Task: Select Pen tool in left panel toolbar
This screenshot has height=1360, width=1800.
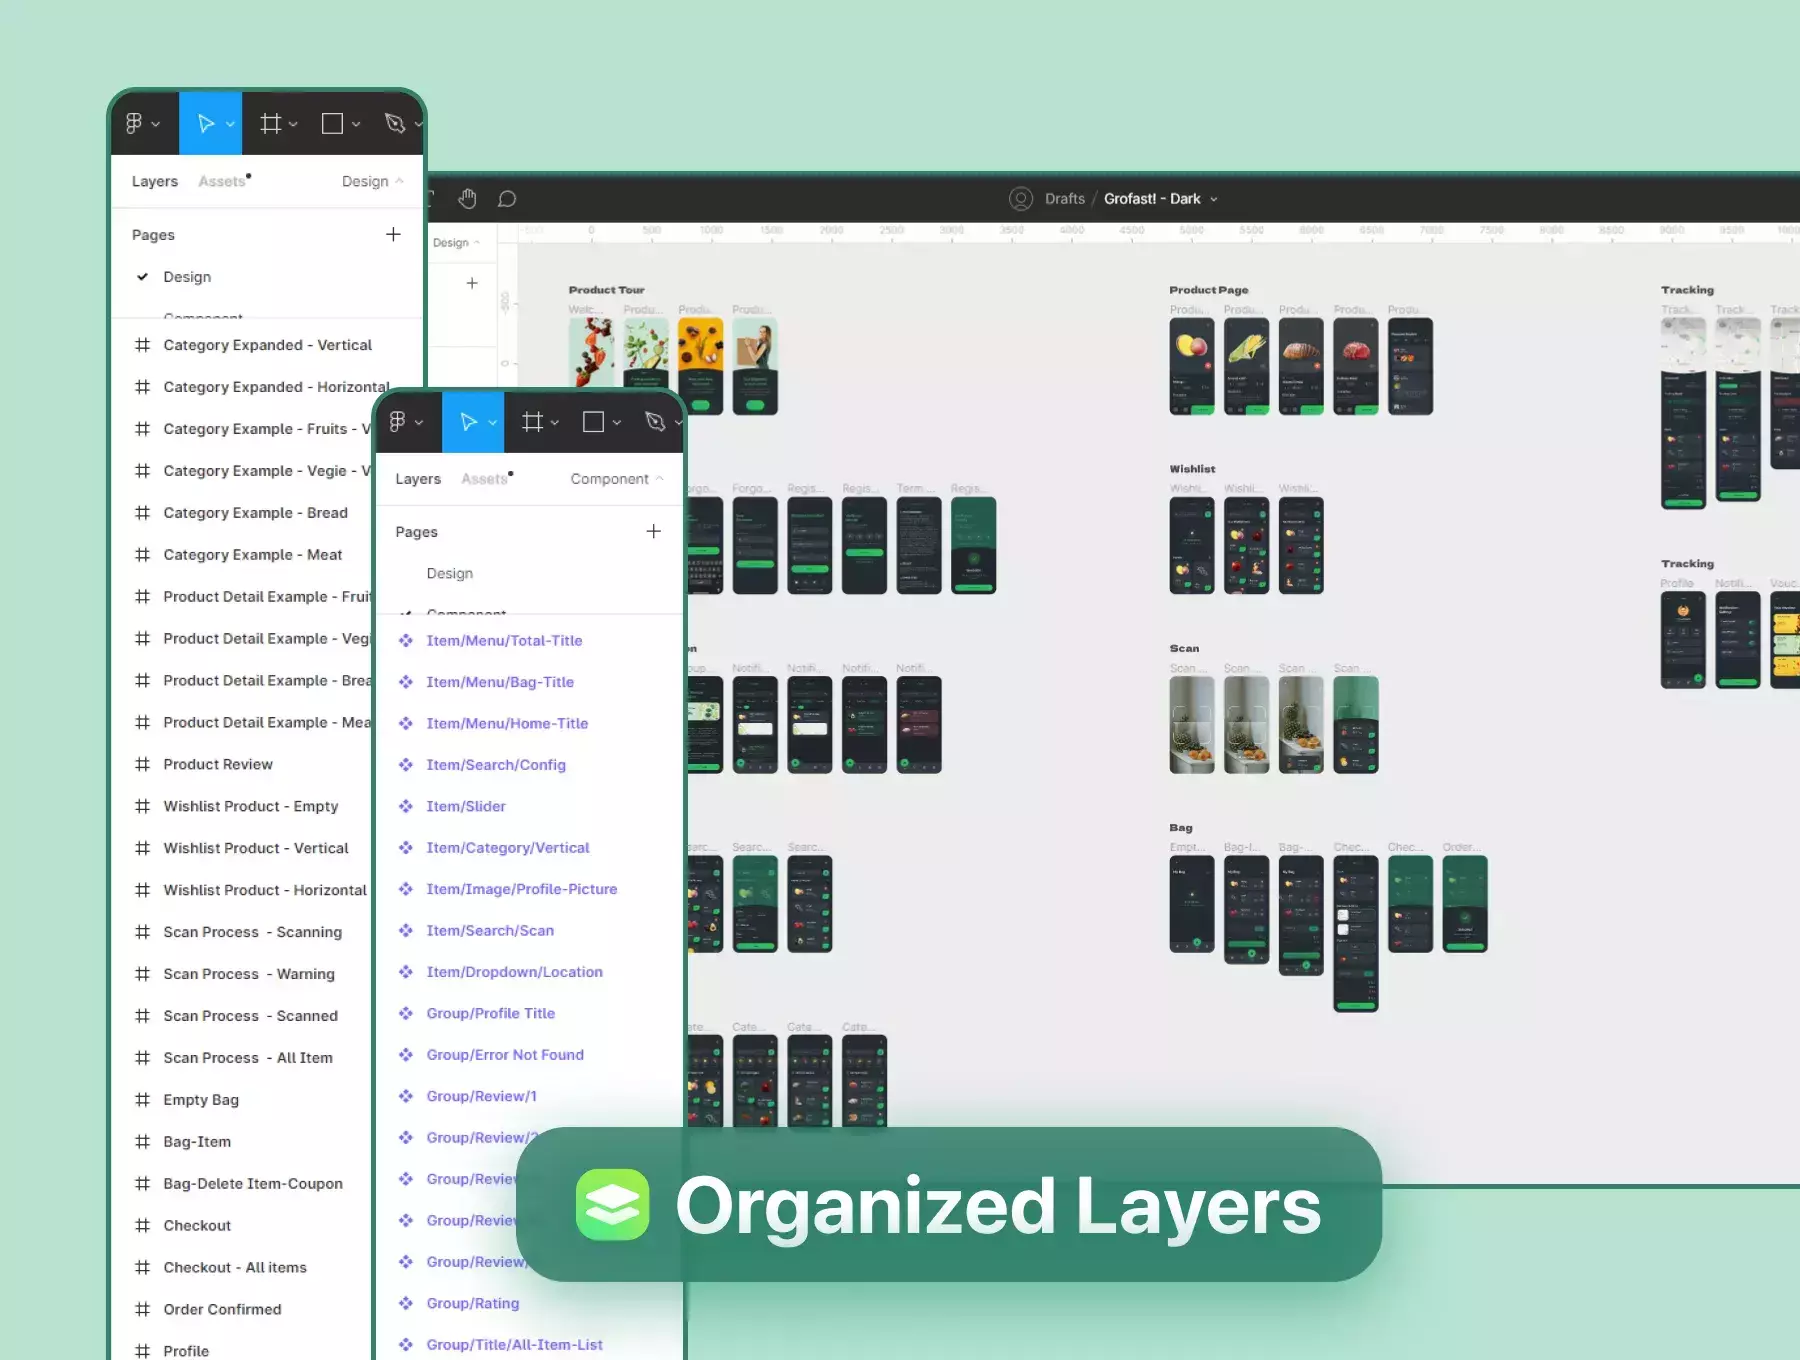Action: pos(395,123)
